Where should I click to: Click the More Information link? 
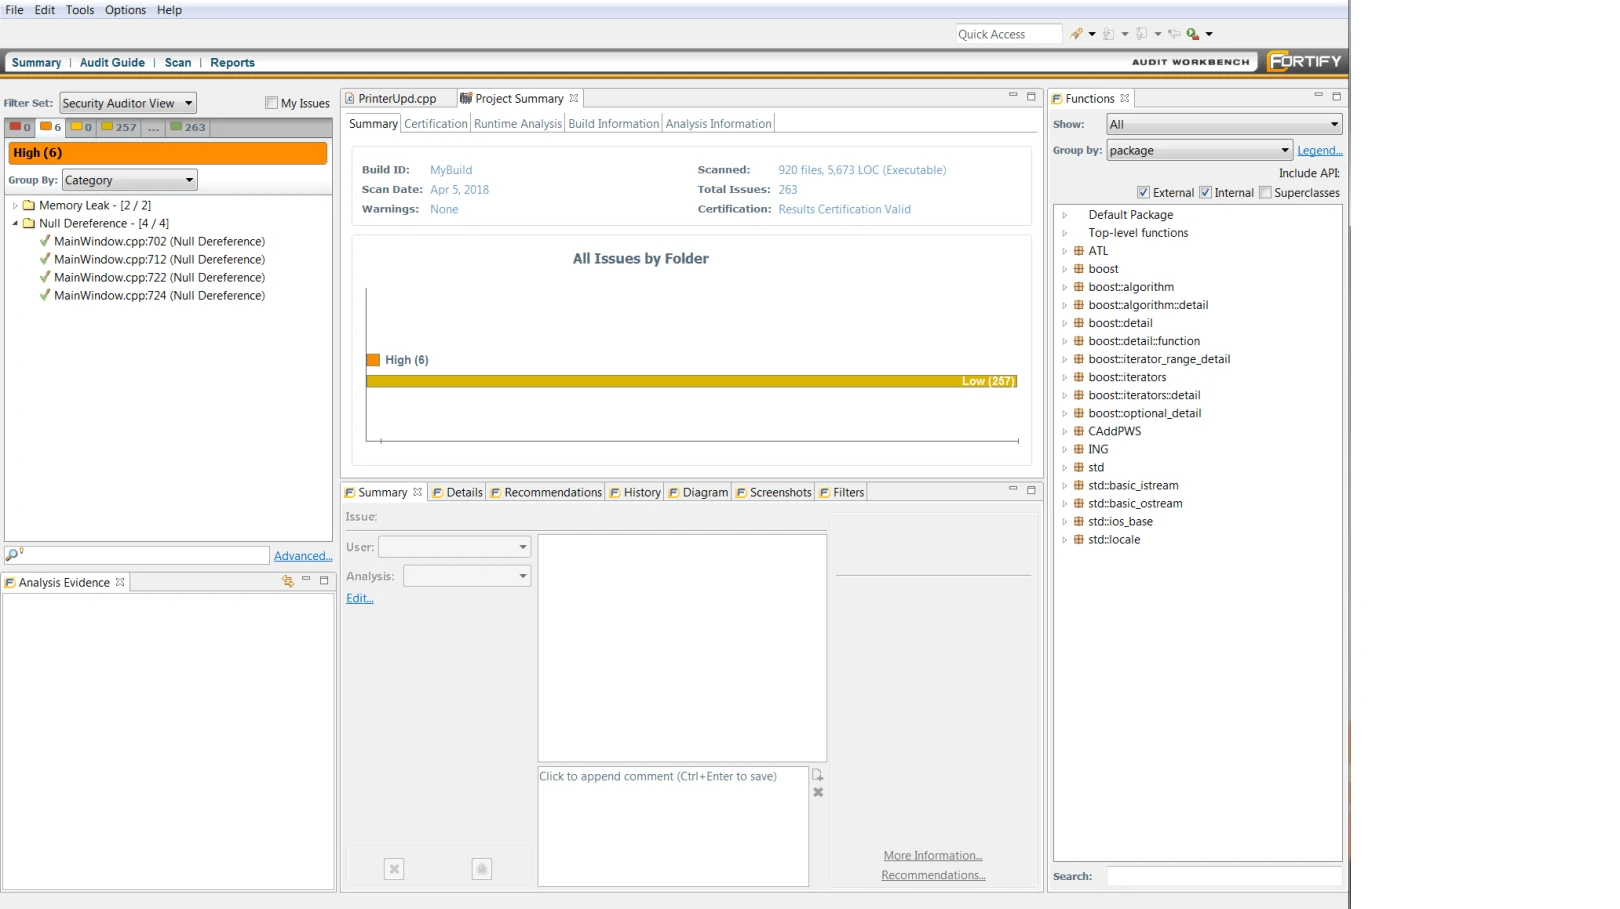[931, 855]
